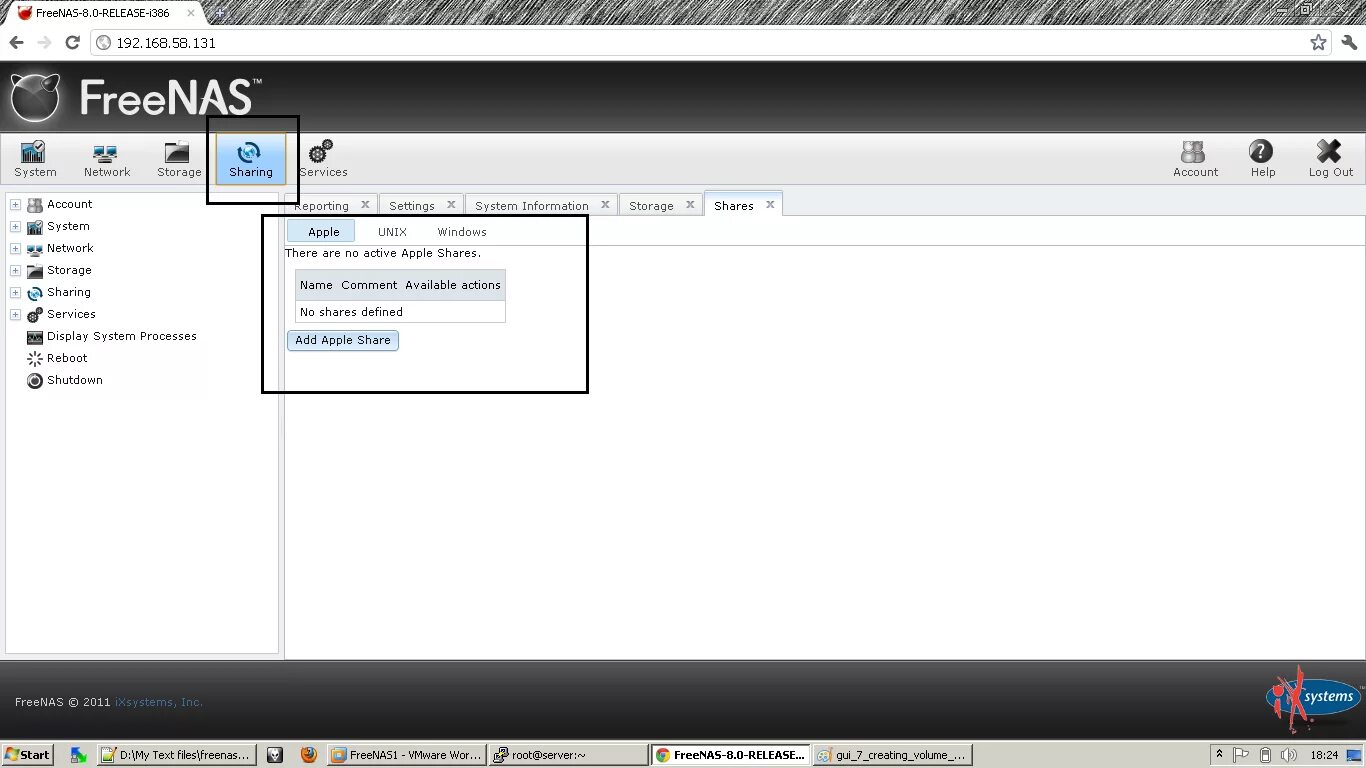This screenshot has height=768, width=1366.
Task: Close the System Information tab
Action: pos(605,204)
